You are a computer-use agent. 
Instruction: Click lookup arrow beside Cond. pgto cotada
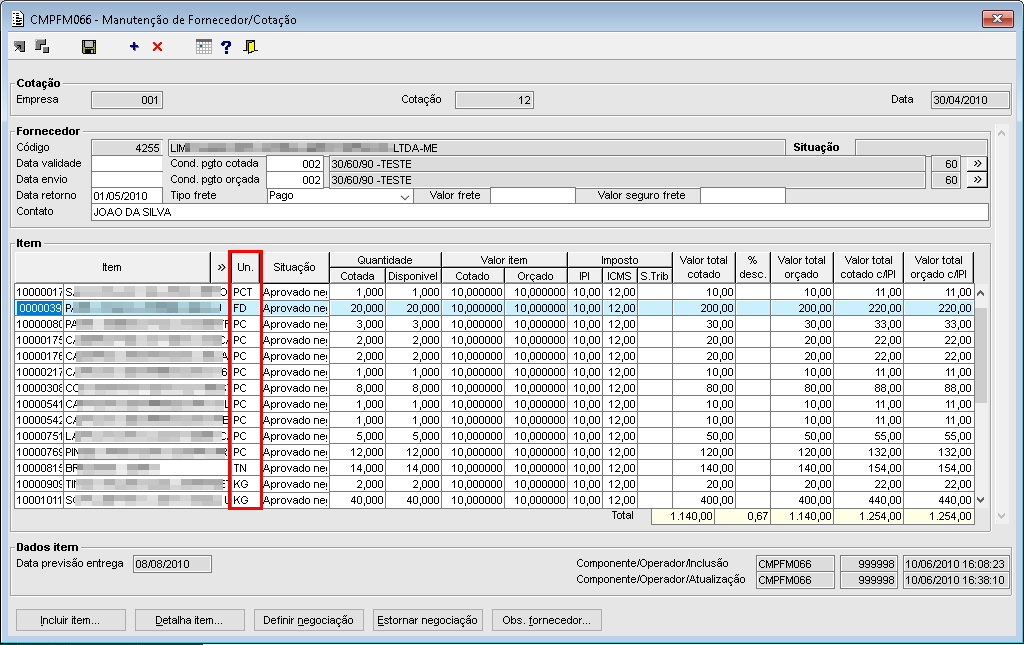tap(977, 164)
